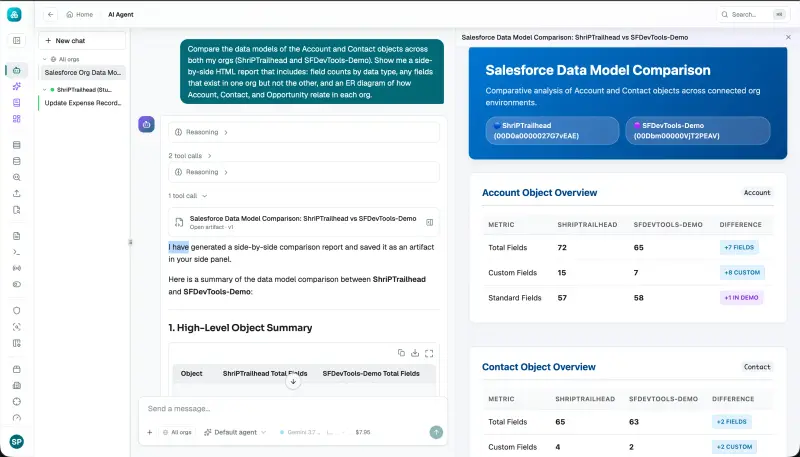Click the SFDevTools-Demo org pill
This screenshot has height=457, width=800.
click(x=697, y=131)
